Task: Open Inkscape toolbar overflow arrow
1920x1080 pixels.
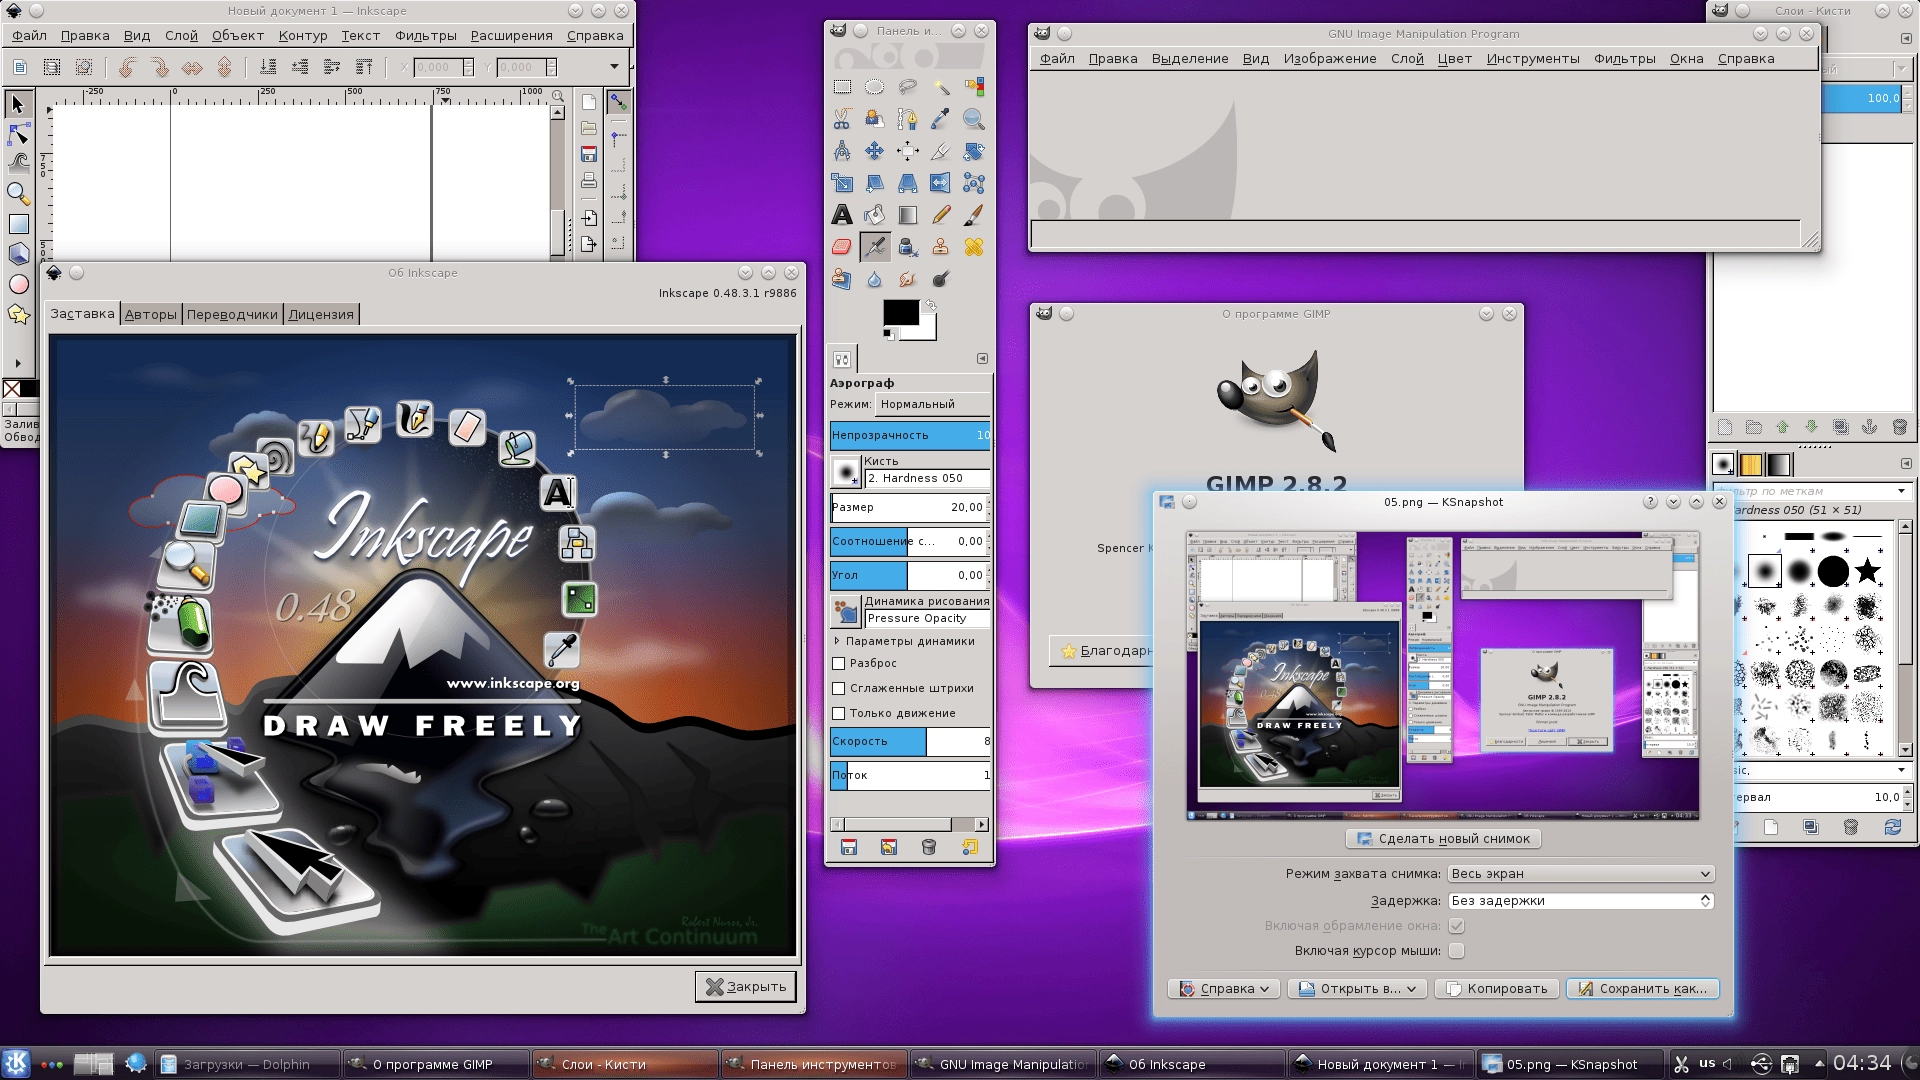Action: pyautogui.click(x=614, y=67)
